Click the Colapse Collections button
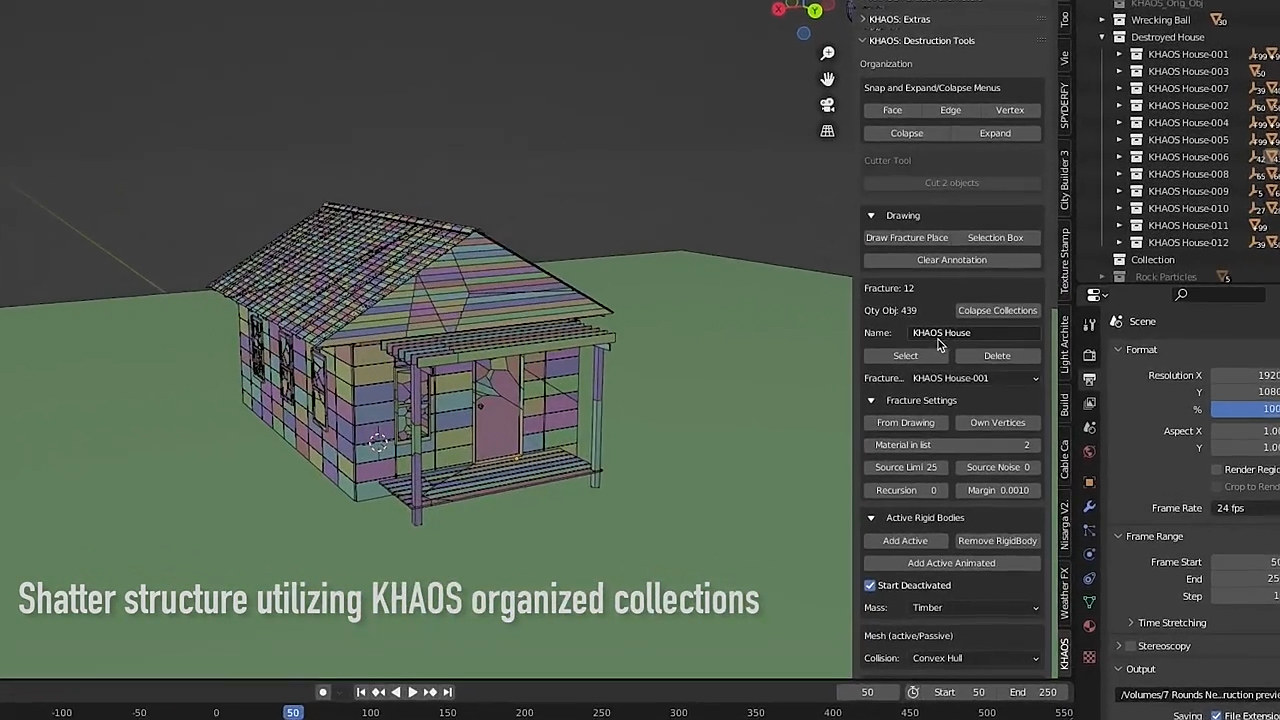The height and width of the screenshot is (720, 1280). point(998,311)
